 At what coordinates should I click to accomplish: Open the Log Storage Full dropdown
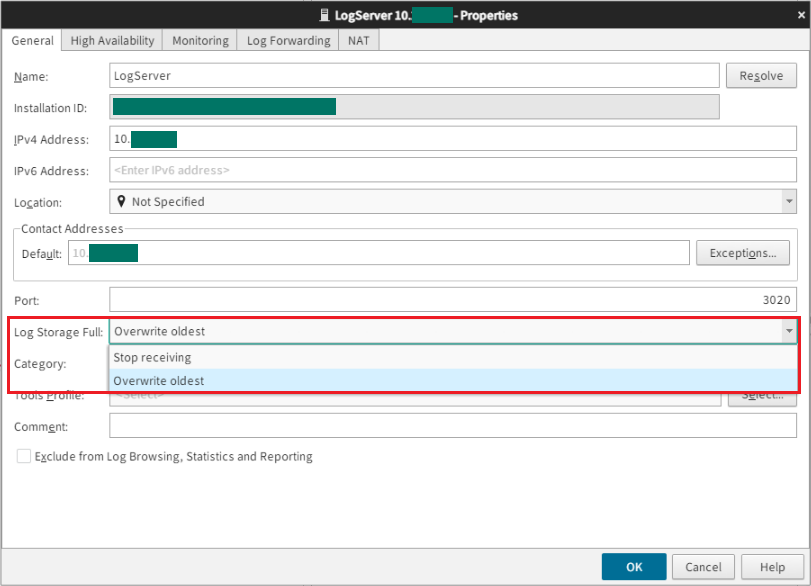tap(788, 331)
